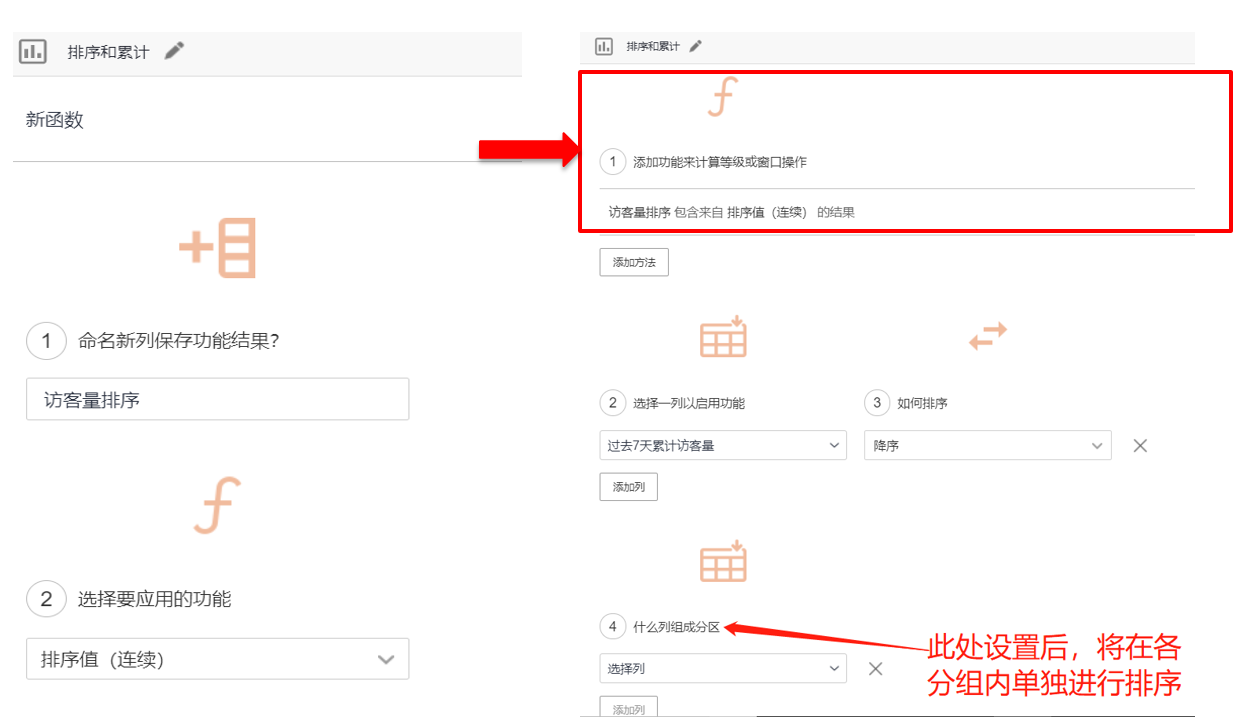Image resolution: width=1244 pixels, height=721 pixels.
Task: Click the 访客量排序 name input field
Action: click(x=217, y=399)
